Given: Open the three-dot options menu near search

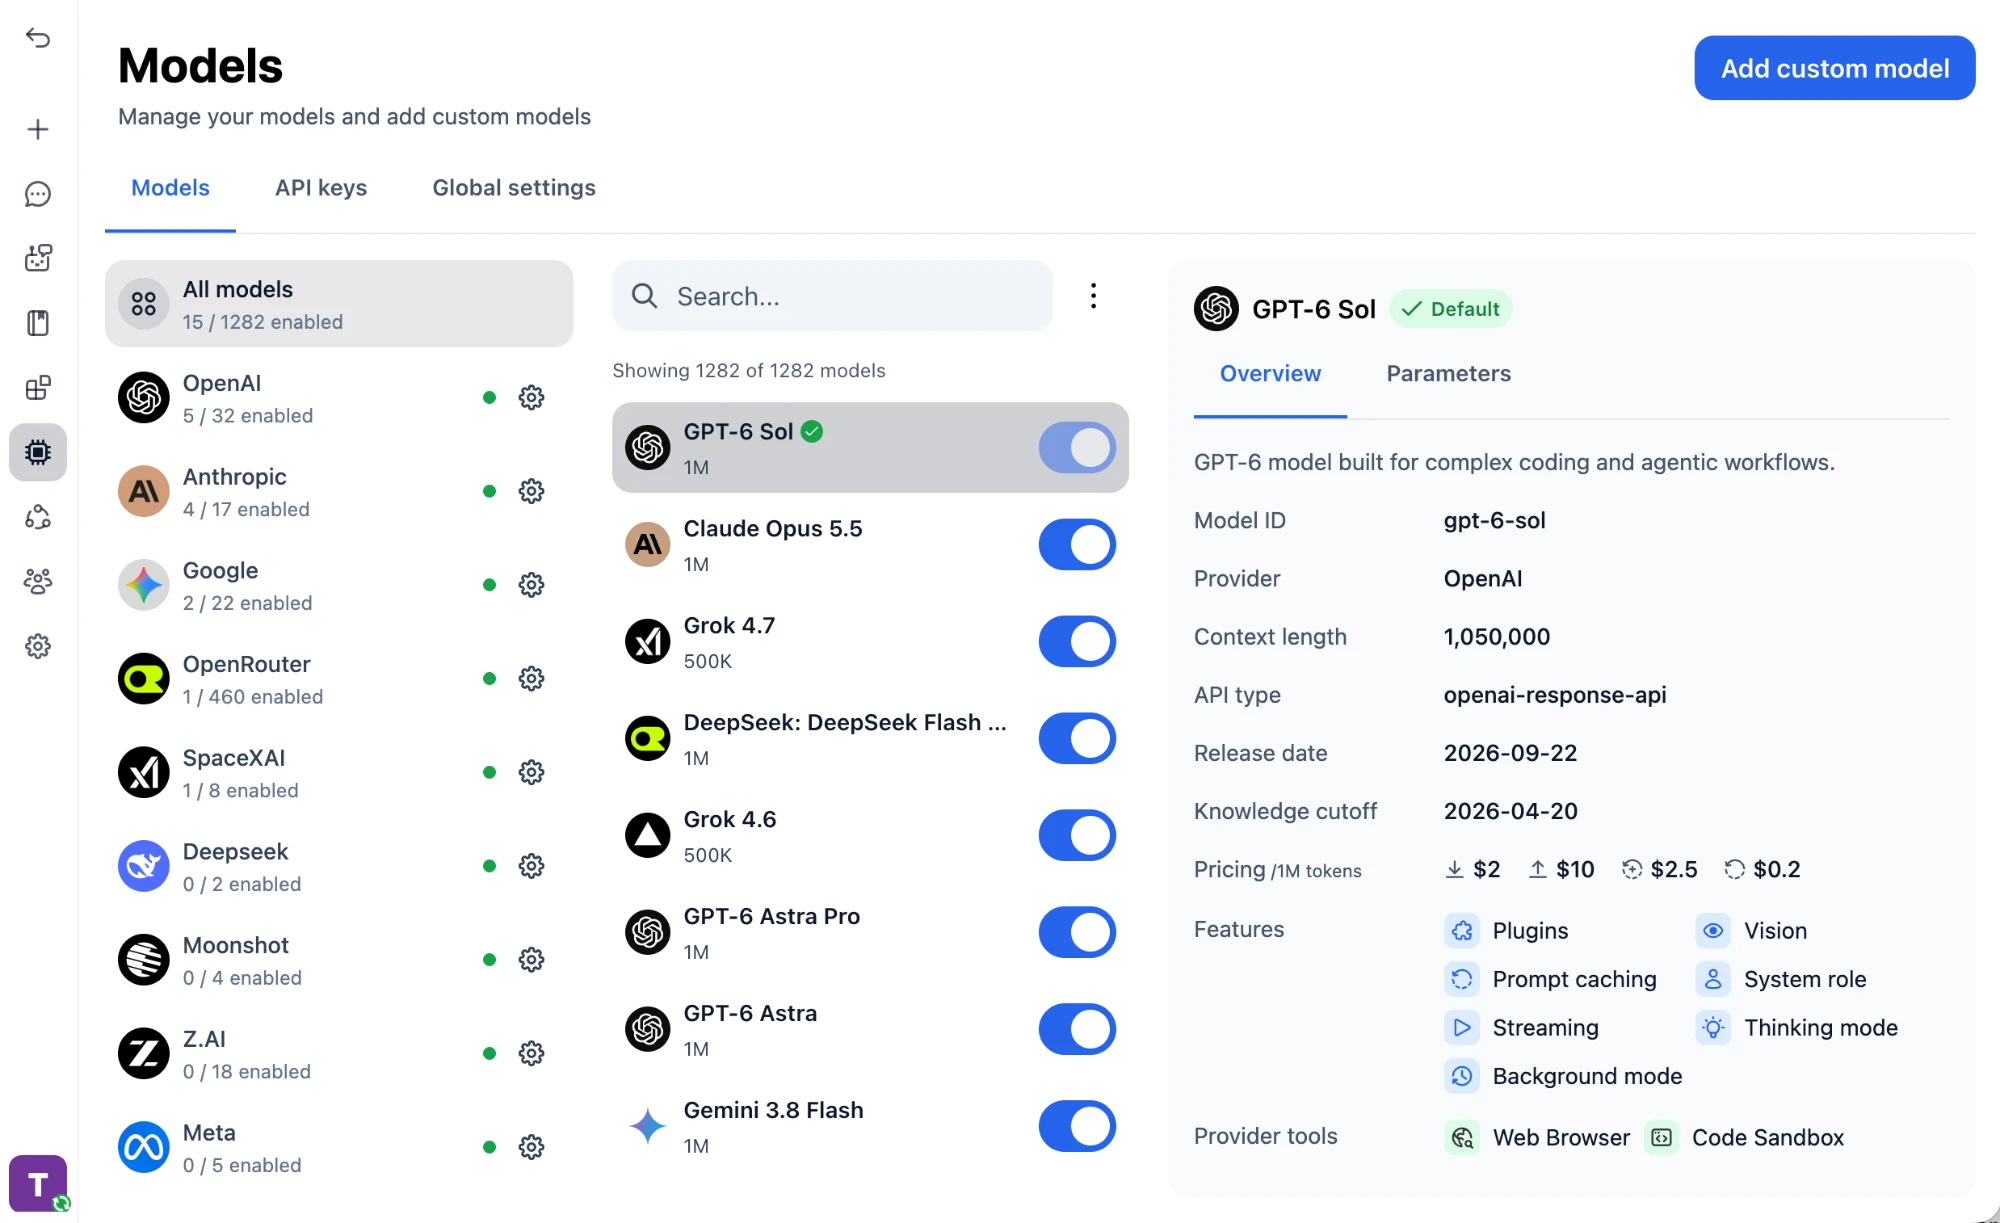Looking at the screenshot, I should 1093,296.
